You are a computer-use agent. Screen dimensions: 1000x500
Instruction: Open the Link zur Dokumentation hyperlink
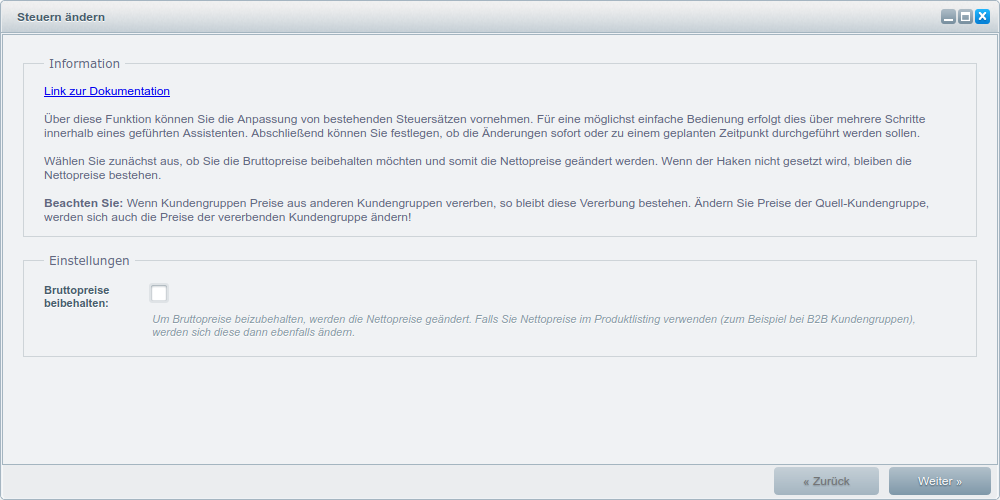pos(107,91)
